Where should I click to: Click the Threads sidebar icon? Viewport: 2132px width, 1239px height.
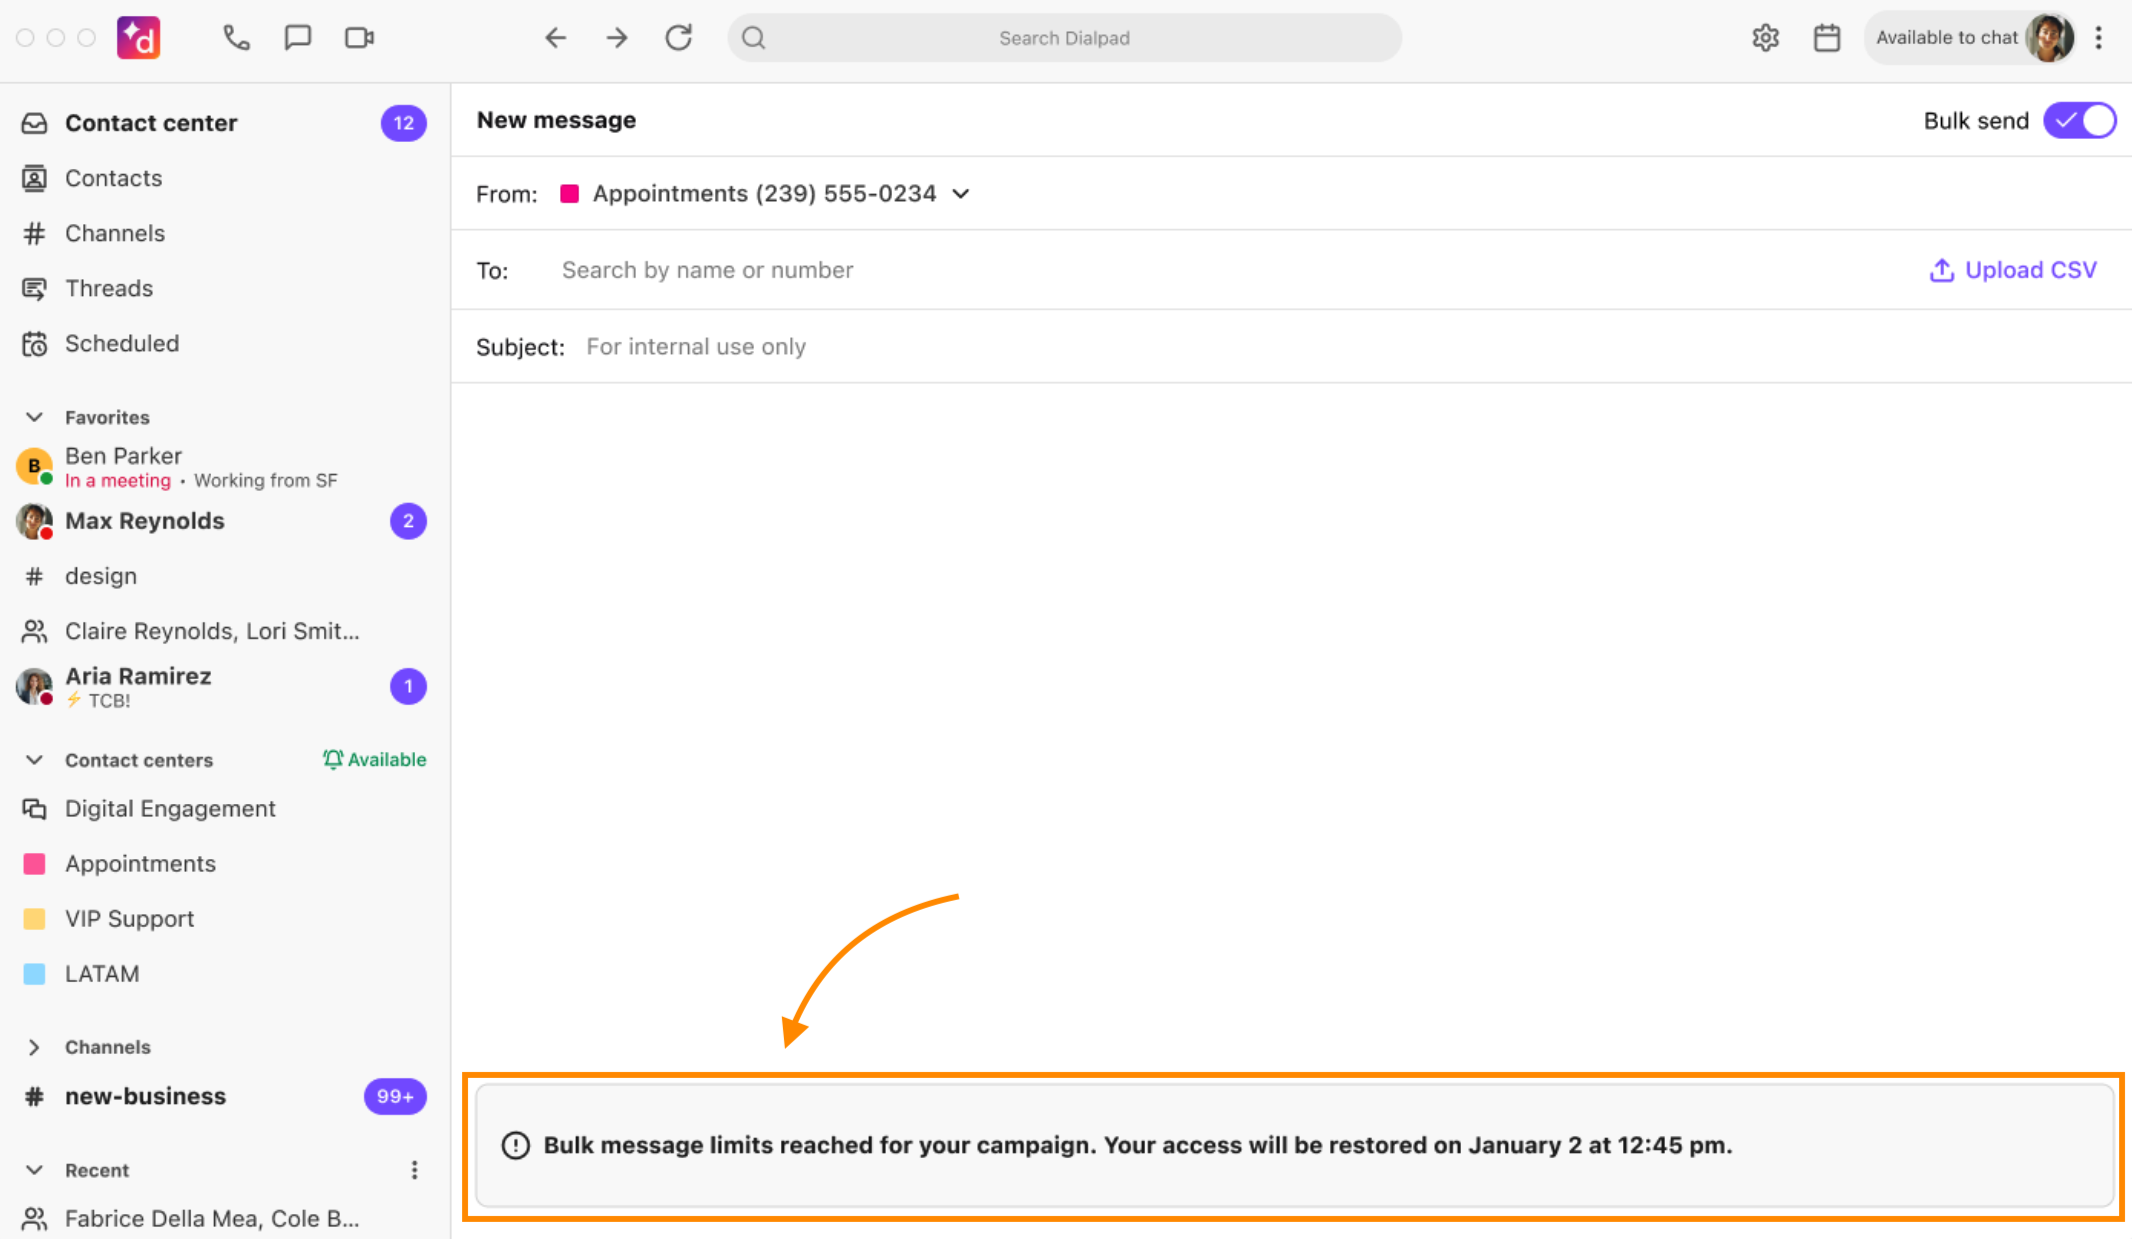click(35, 288)
